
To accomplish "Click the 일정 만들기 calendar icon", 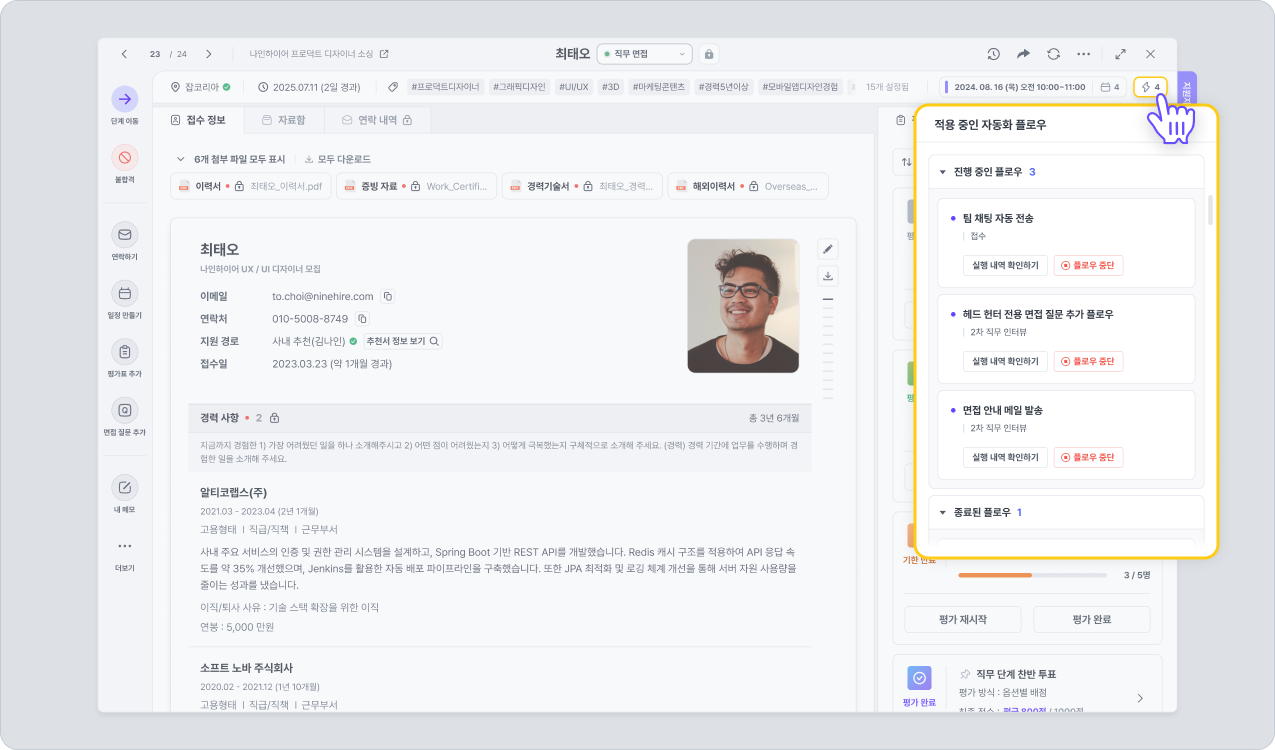I will coord(125,293).
